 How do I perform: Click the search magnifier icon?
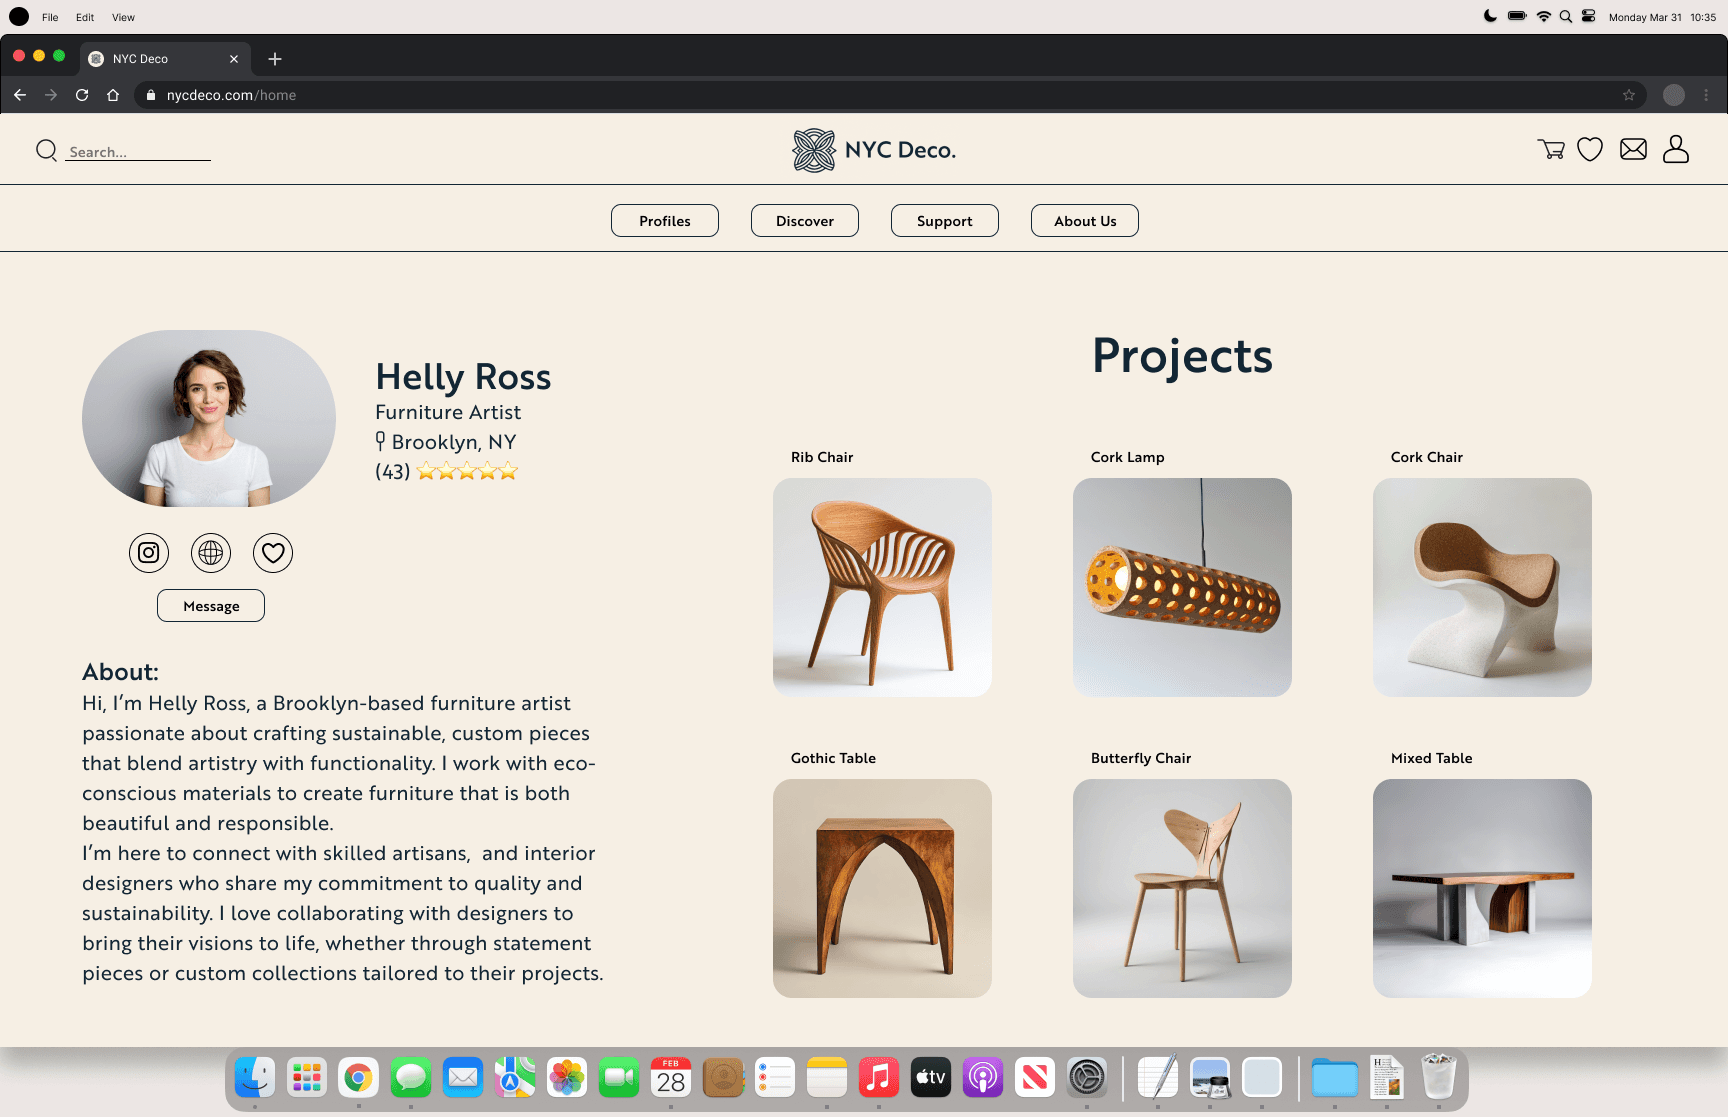click(46, 151)
